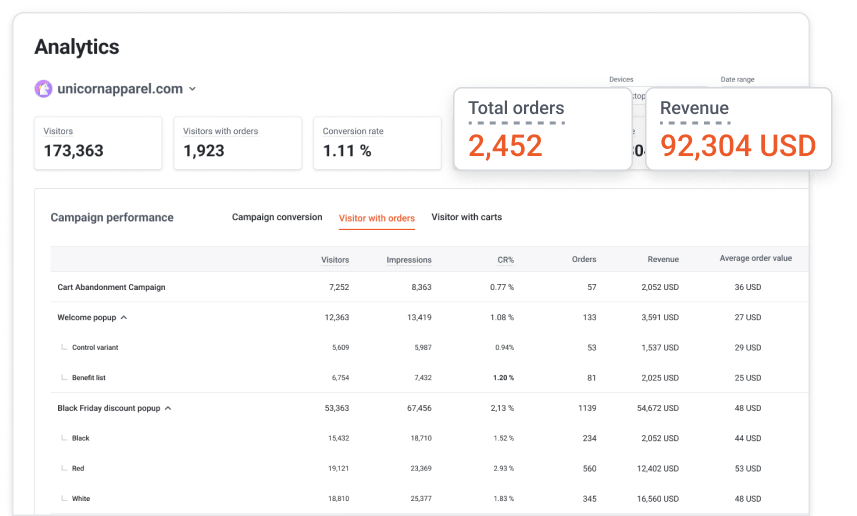
Task: Click the 1.20 % conversion rate cell
Action: 503,378
